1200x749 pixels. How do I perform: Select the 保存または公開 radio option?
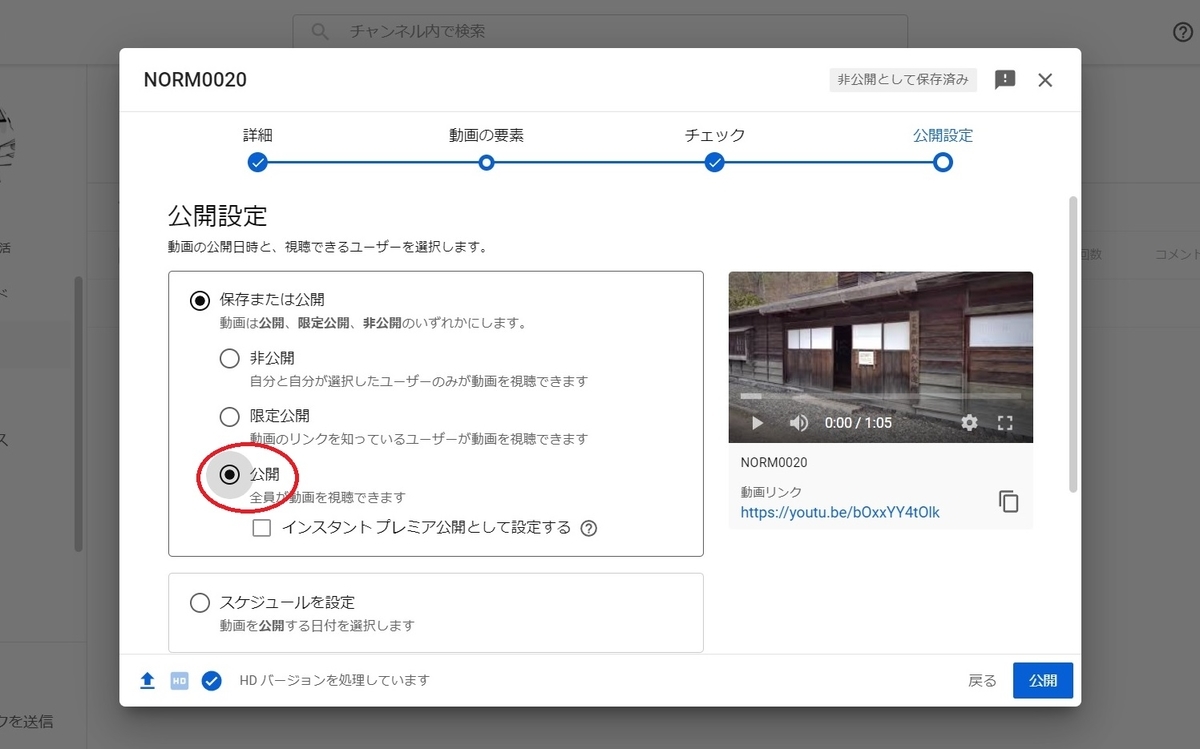click(x=200, y=299)
